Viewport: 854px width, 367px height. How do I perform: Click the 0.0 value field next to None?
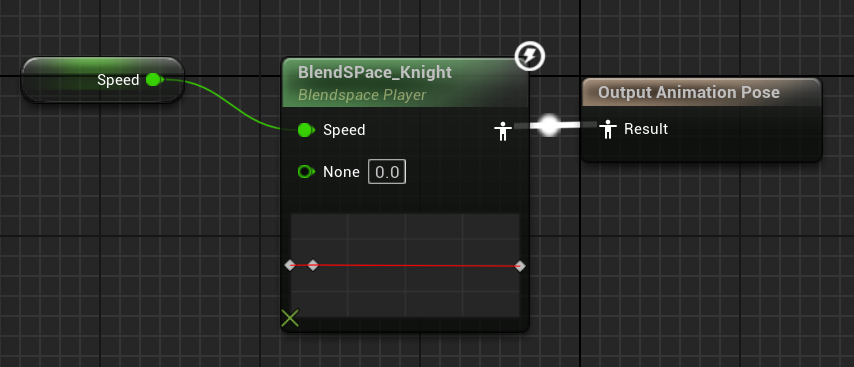(x=387, y=172)
